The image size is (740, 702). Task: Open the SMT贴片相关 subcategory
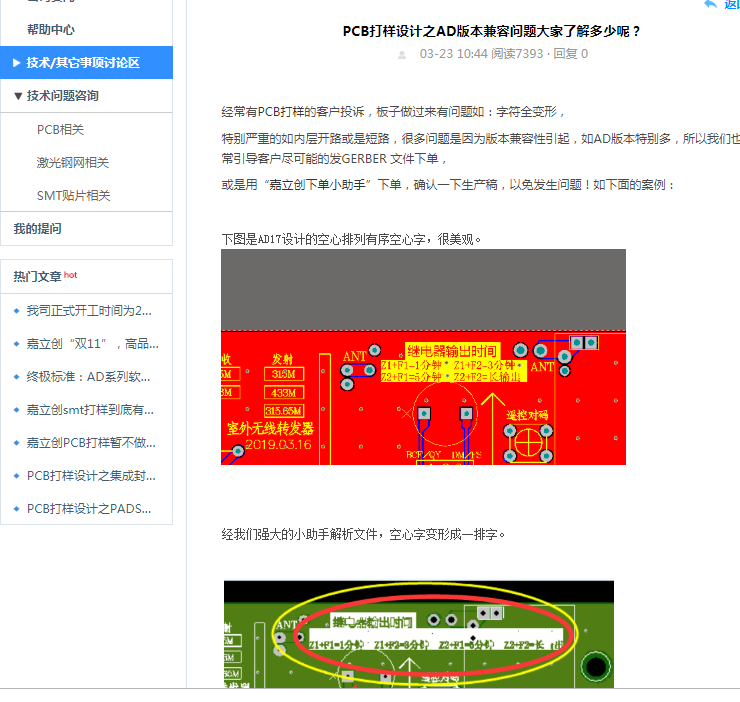tap(73, 195)
